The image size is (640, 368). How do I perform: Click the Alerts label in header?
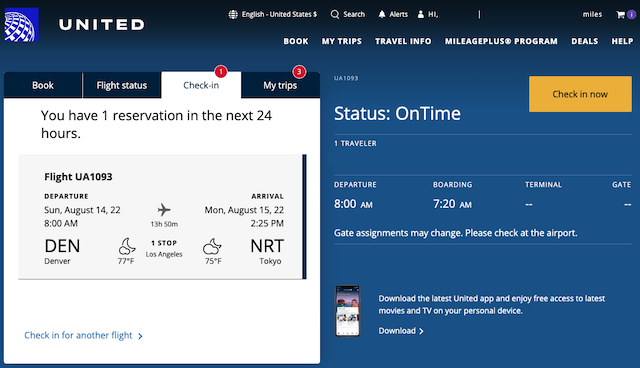[398, 14]
